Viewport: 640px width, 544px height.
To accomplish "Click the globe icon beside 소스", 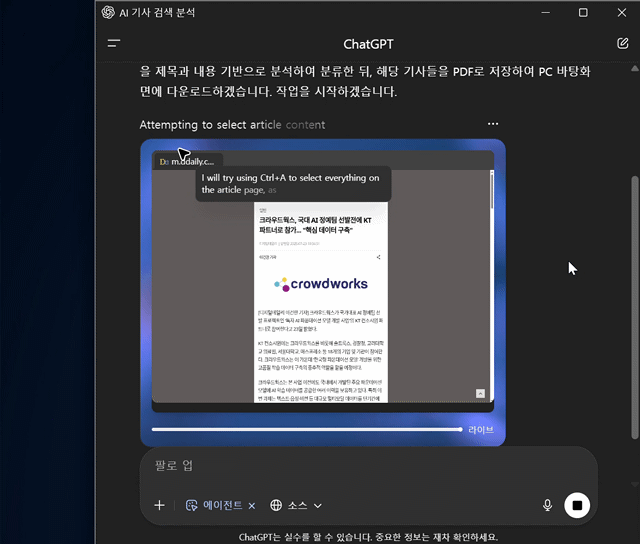I will click(x=277, y=506).
